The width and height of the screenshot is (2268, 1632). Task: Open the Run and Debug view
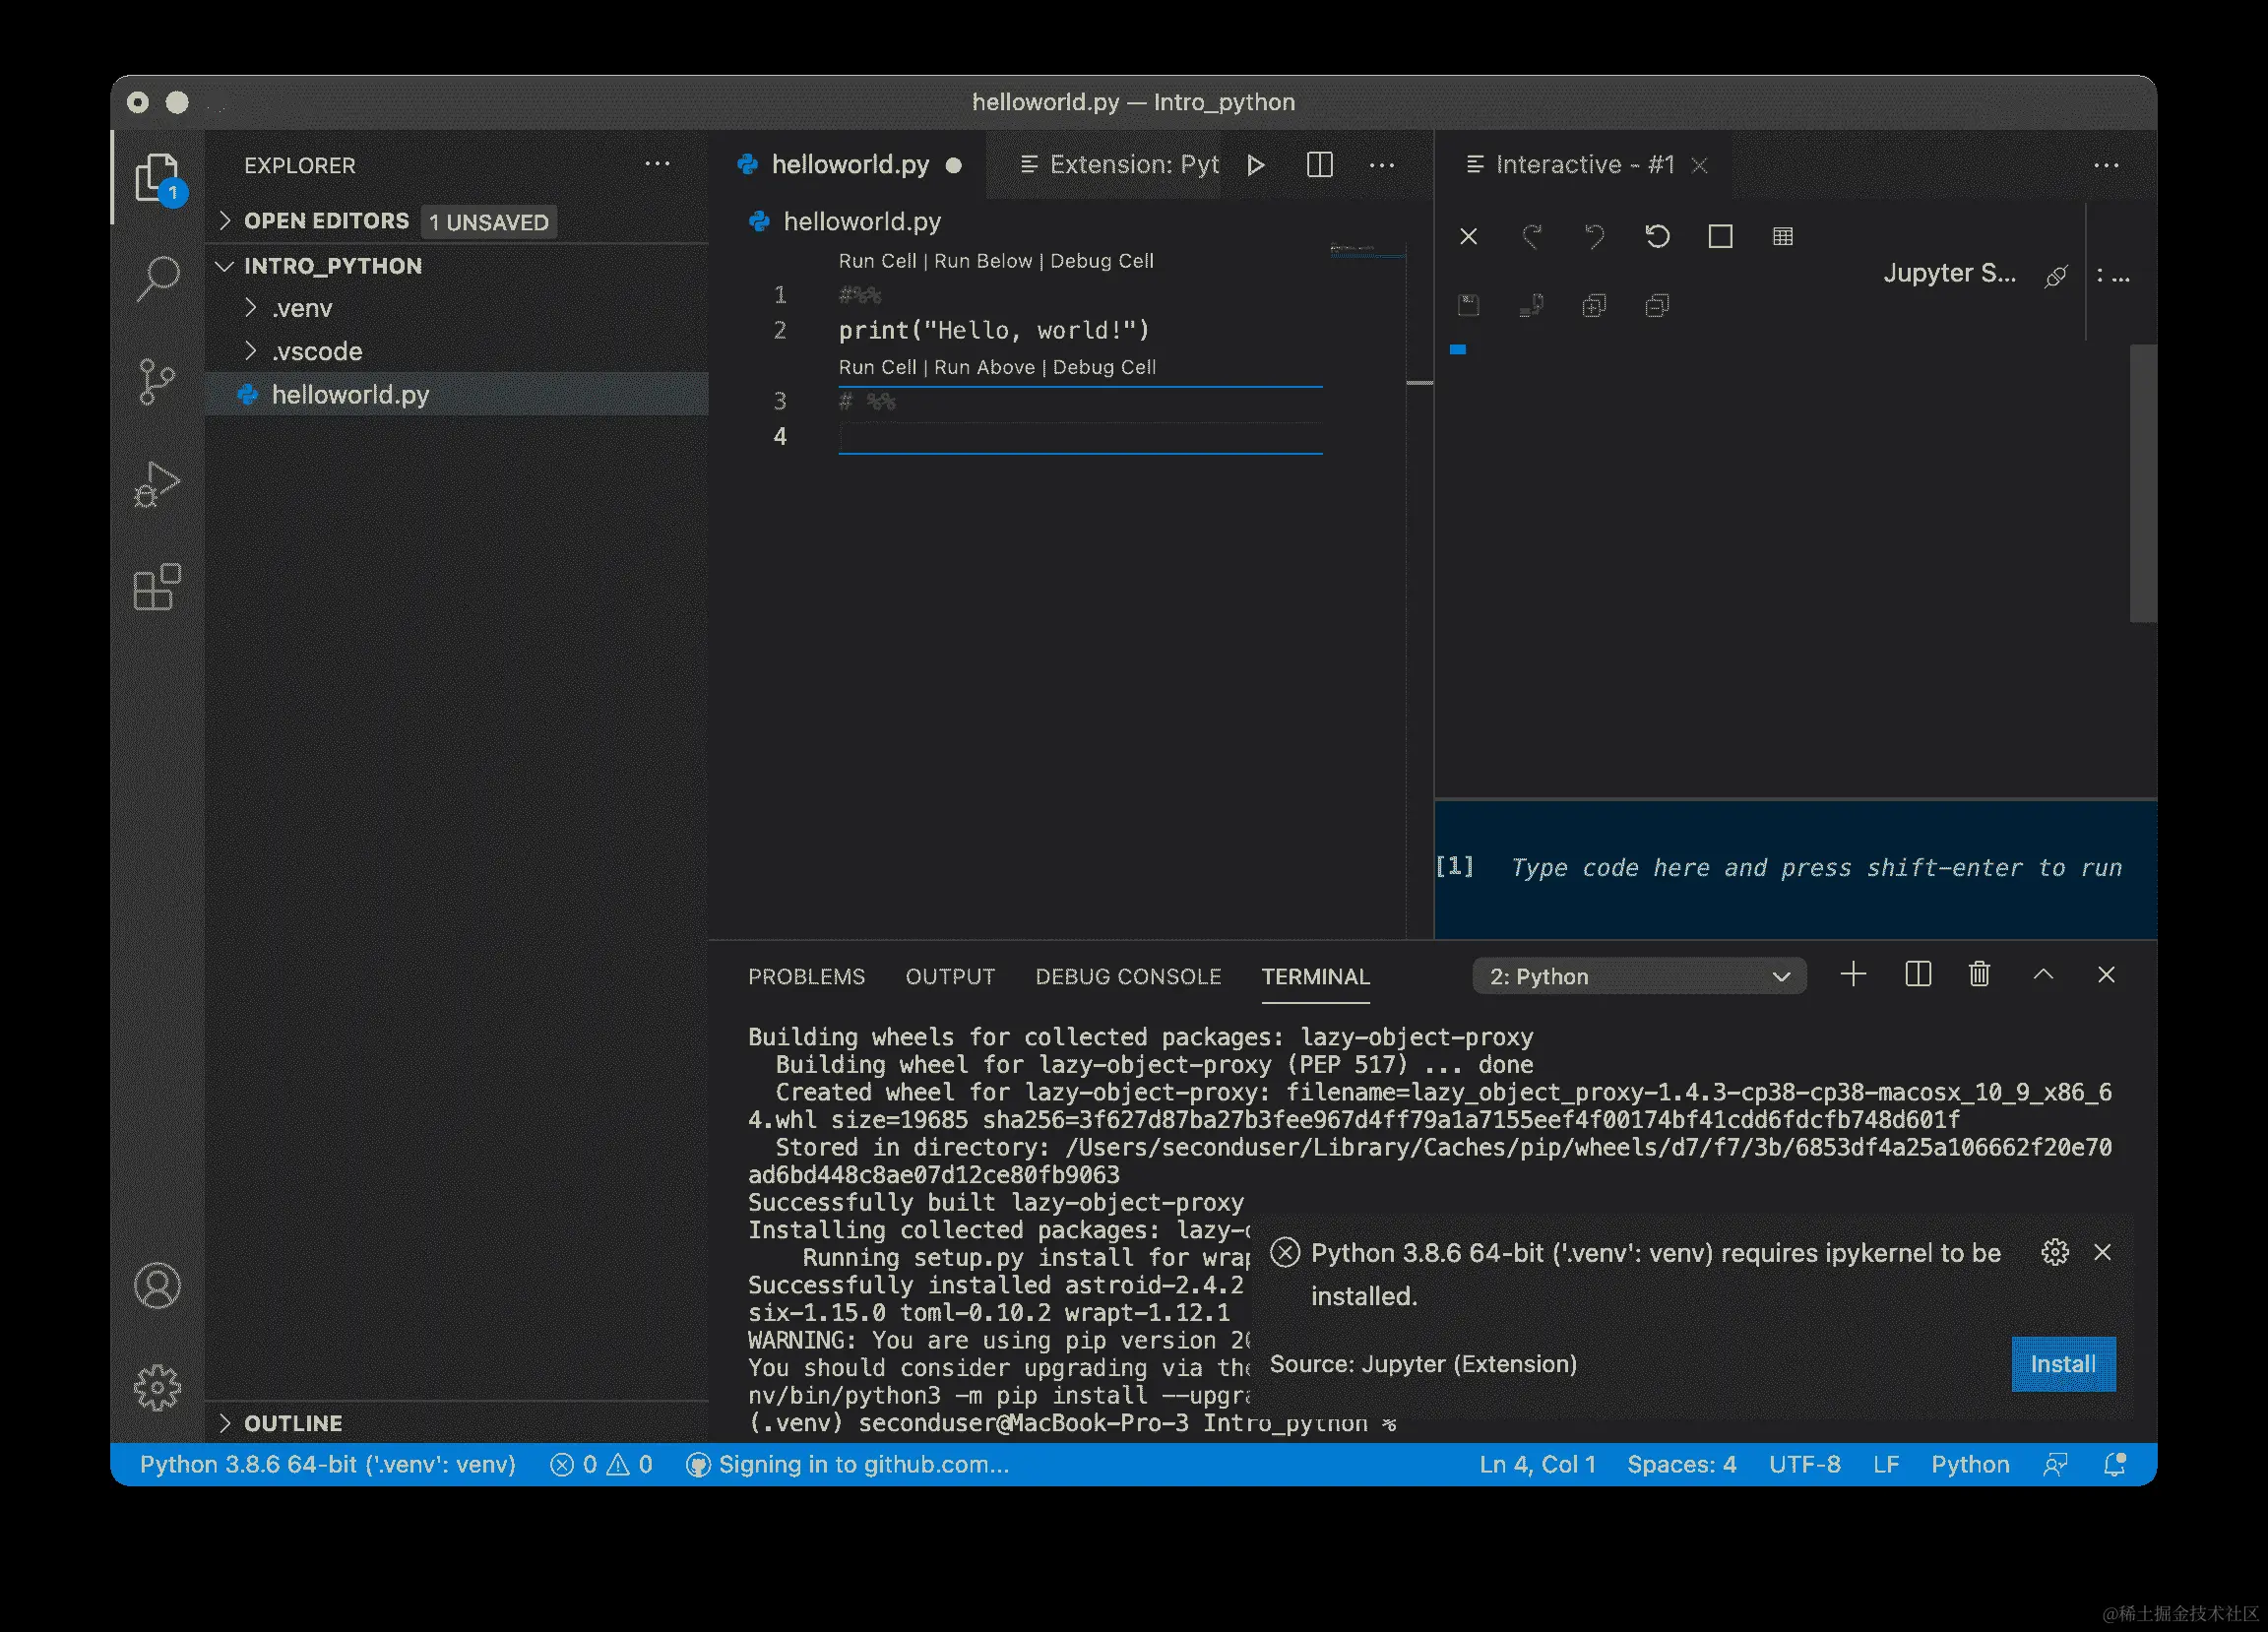[157, 485]
